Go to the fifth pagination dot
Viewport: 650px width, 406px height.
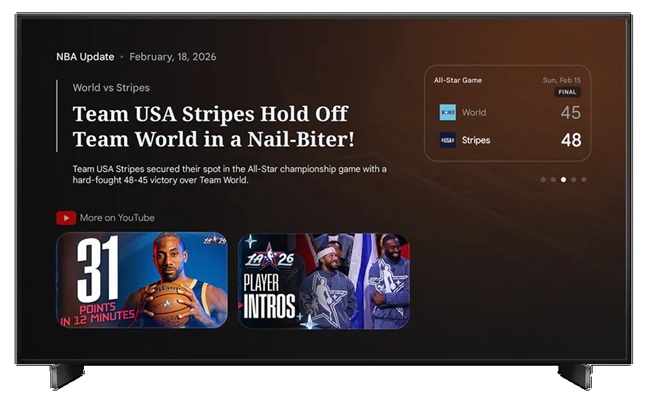click(x=584, y=180)
